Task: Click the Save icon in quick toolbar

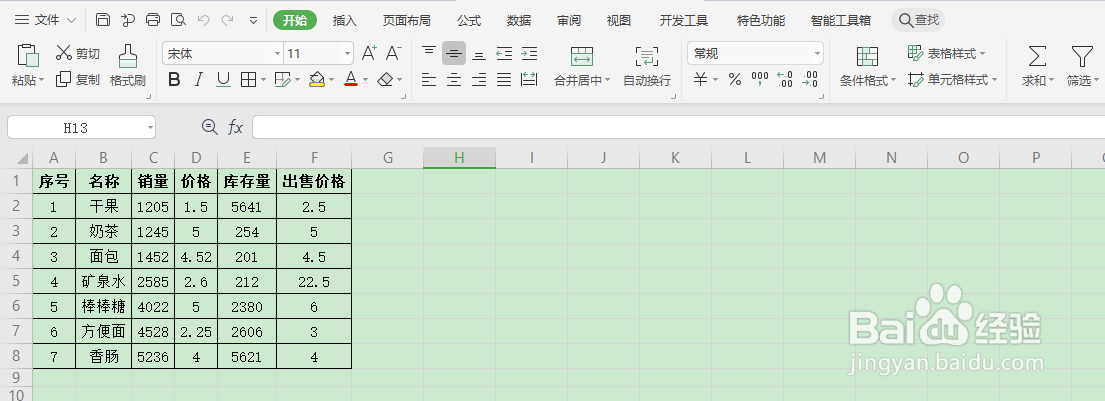Action: coord(103,20)
